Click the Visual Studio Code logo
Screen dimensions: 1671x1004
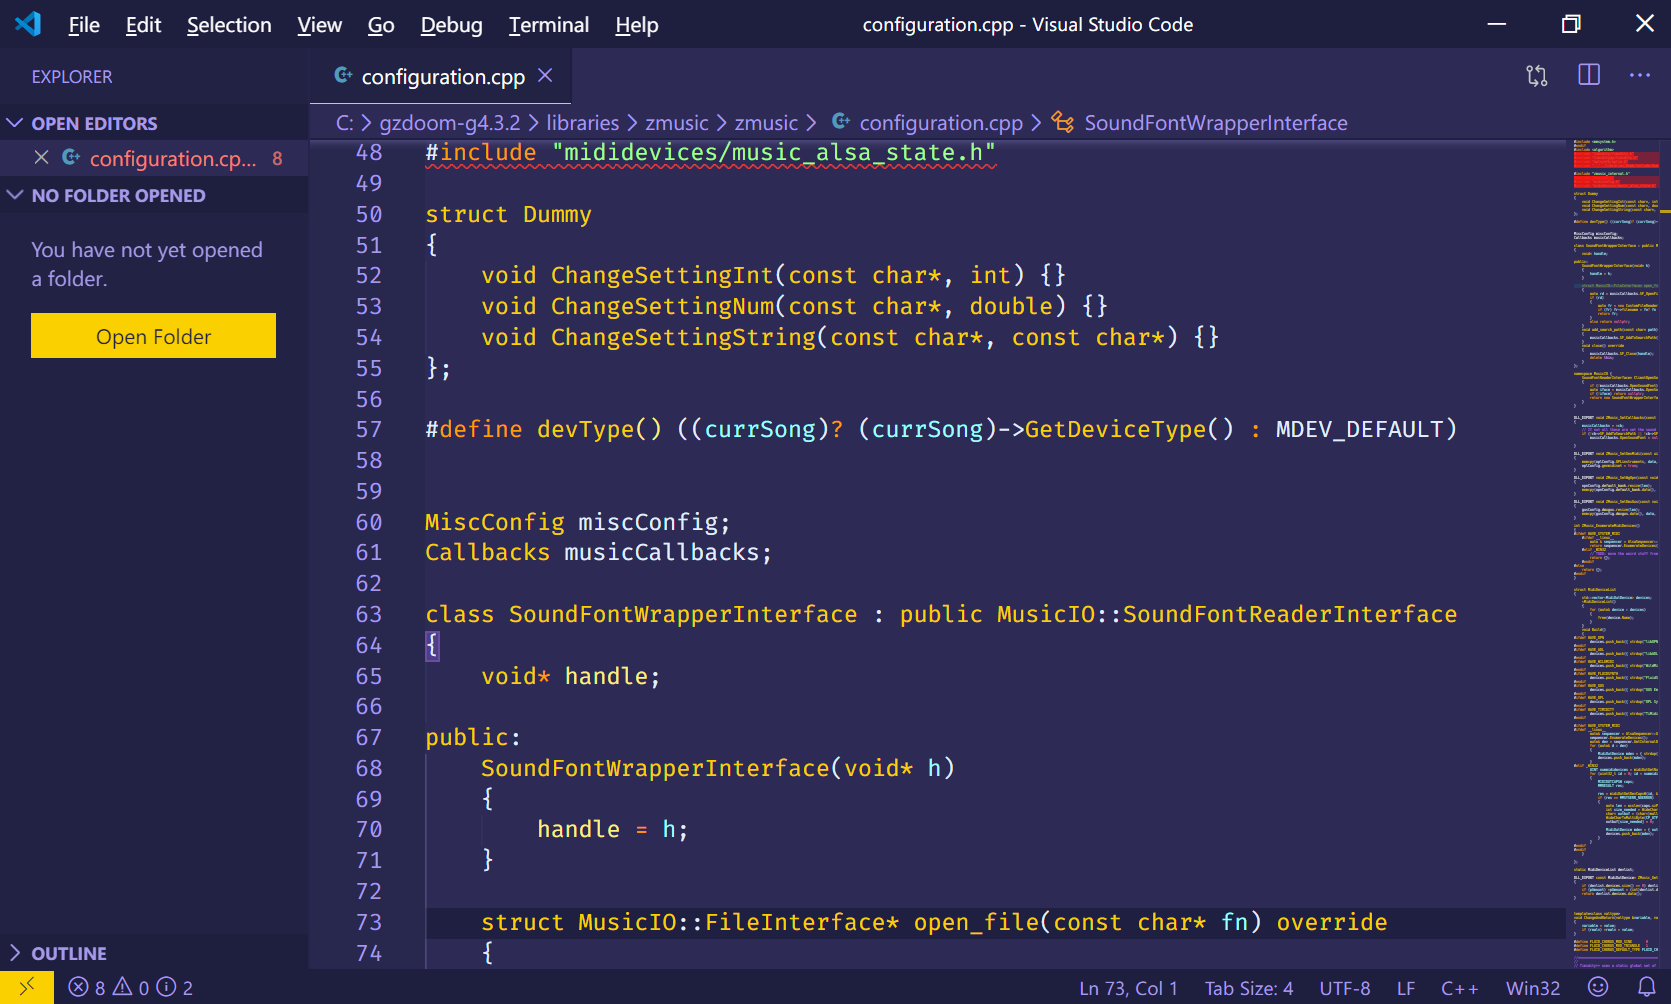26,24
